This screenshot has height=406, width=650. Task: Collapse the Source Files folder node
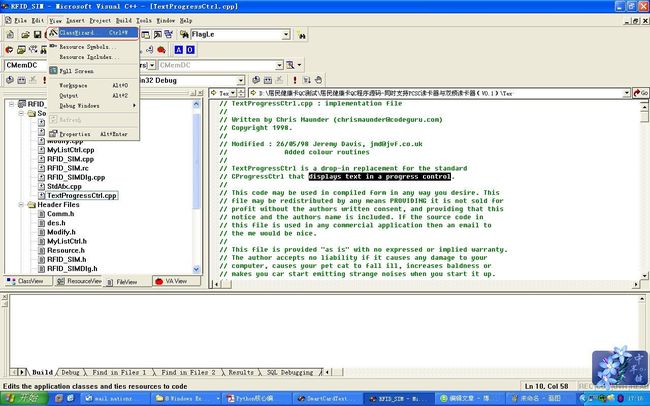pos(21,113)
